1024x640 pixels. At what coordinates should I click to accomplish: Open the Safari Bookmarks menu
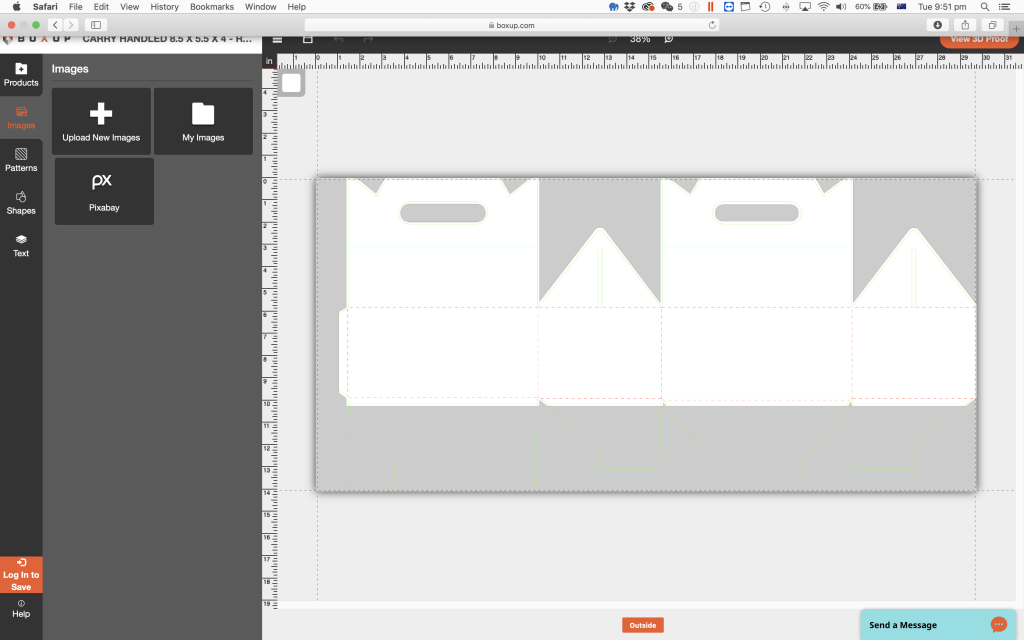[211, 6]
